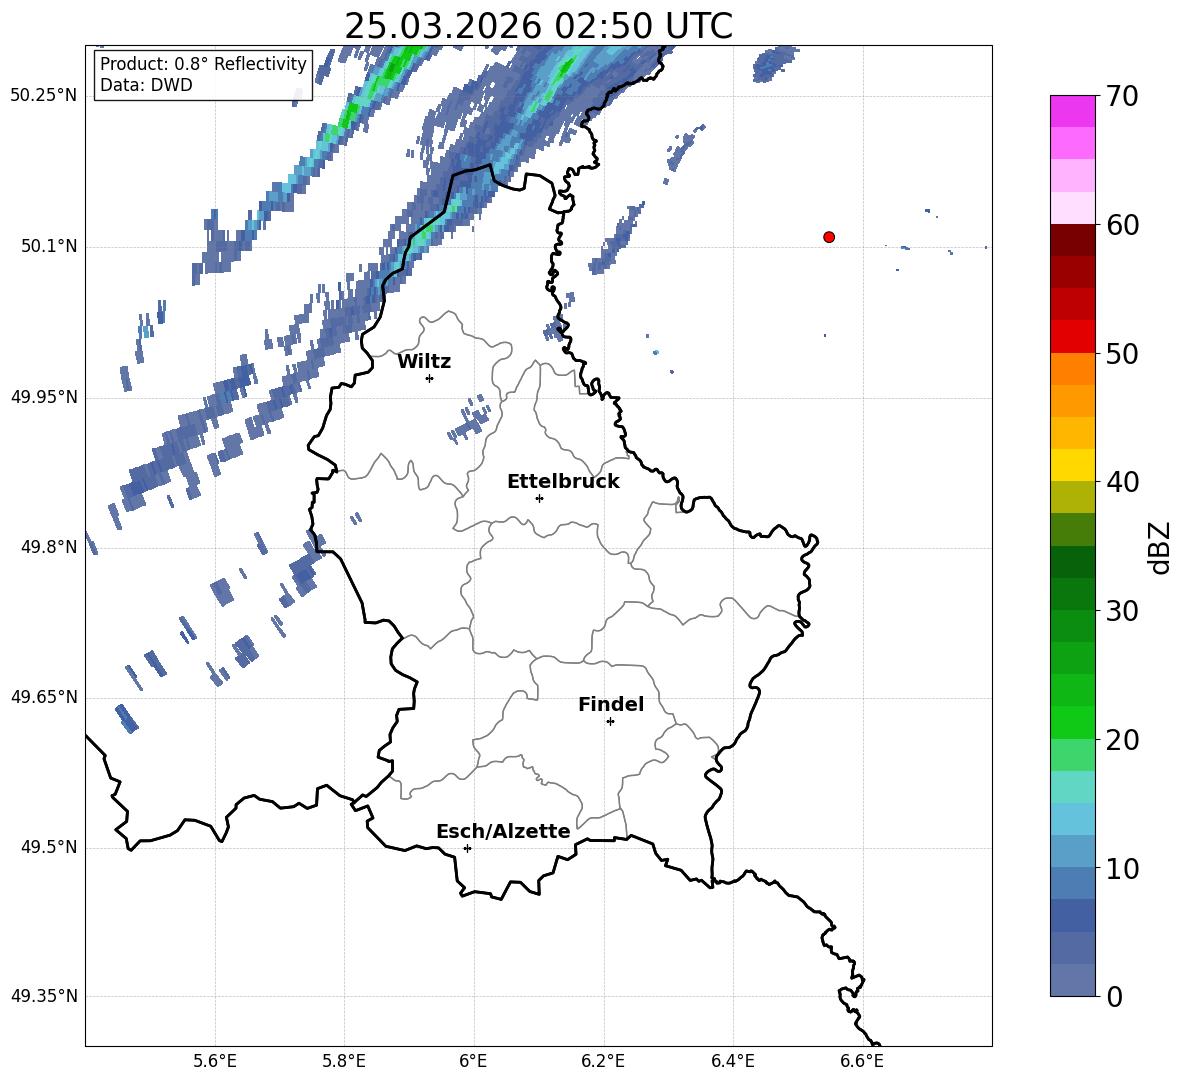Click the 6.2°E longitude label

(x=603, y=1061)
